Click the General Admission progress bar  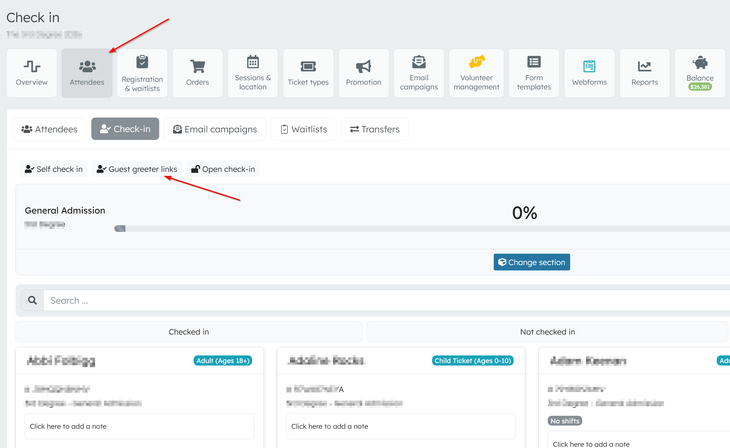tap(422, 229)
